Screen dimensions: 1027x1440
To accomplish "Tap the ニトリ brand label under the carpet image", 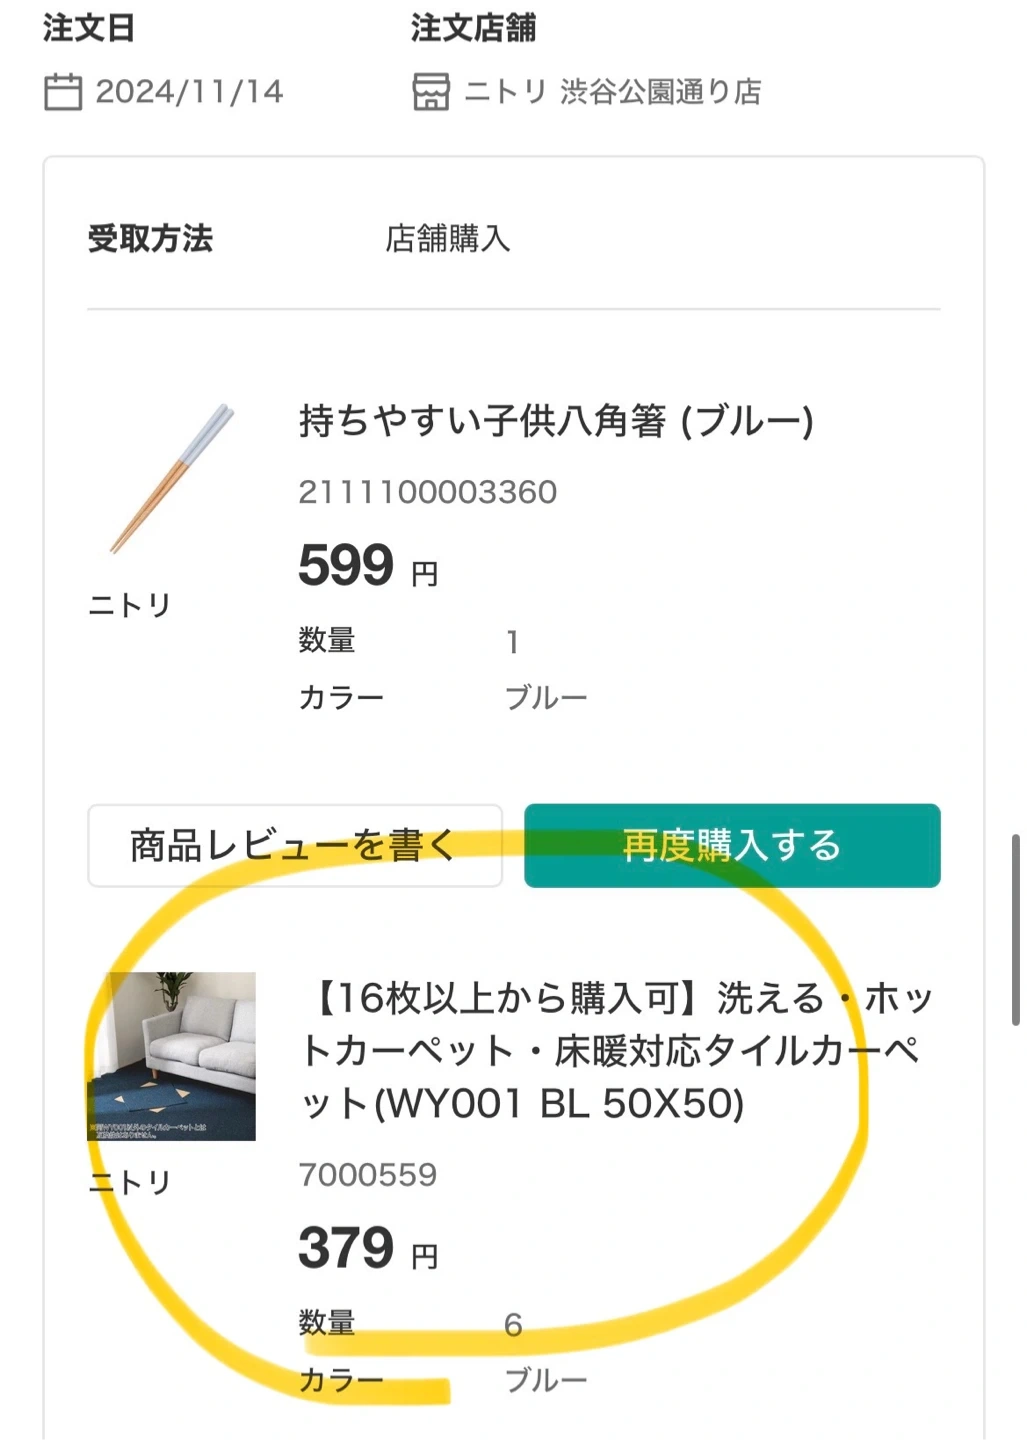I will point(130,1183).
